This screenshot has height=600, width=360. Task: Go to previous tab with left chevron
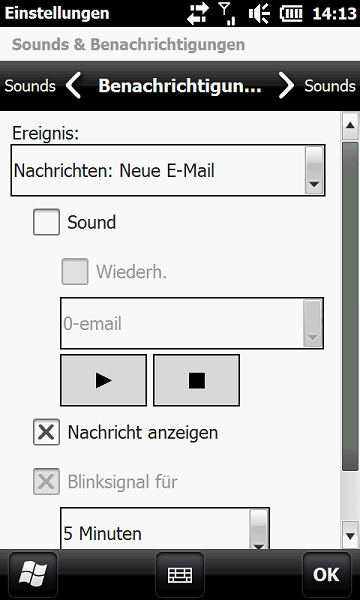pos(73,86)
